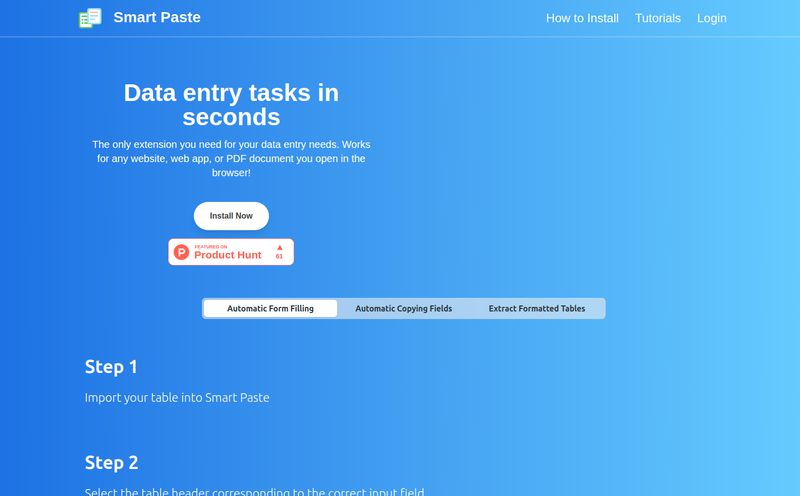
Task: Click "Import your table into Smart Paste" text
Action: (177, 398)
